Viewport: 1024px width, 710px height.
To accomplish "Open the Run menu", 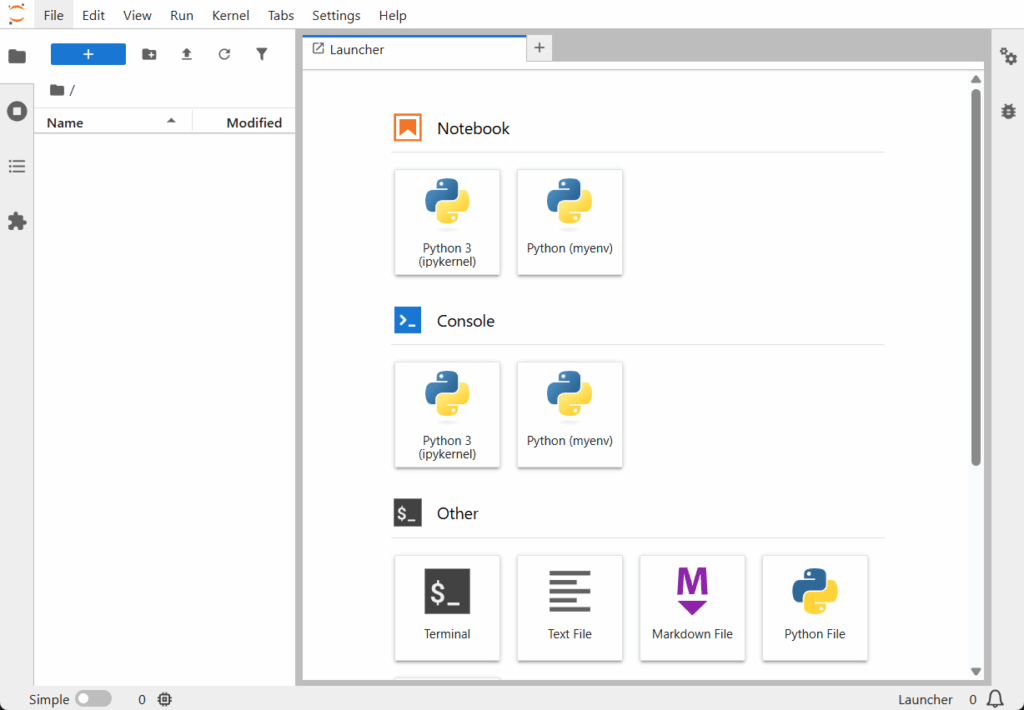I will [x=182, y=15].
